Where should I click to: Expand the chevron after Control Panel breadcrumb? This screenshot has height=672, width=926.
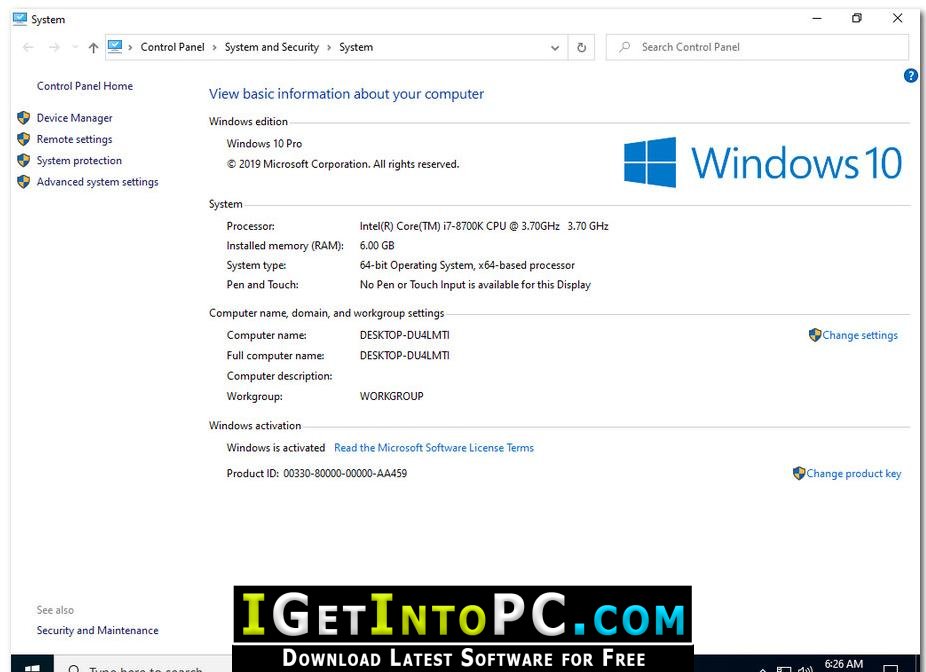tap(214, 47)
